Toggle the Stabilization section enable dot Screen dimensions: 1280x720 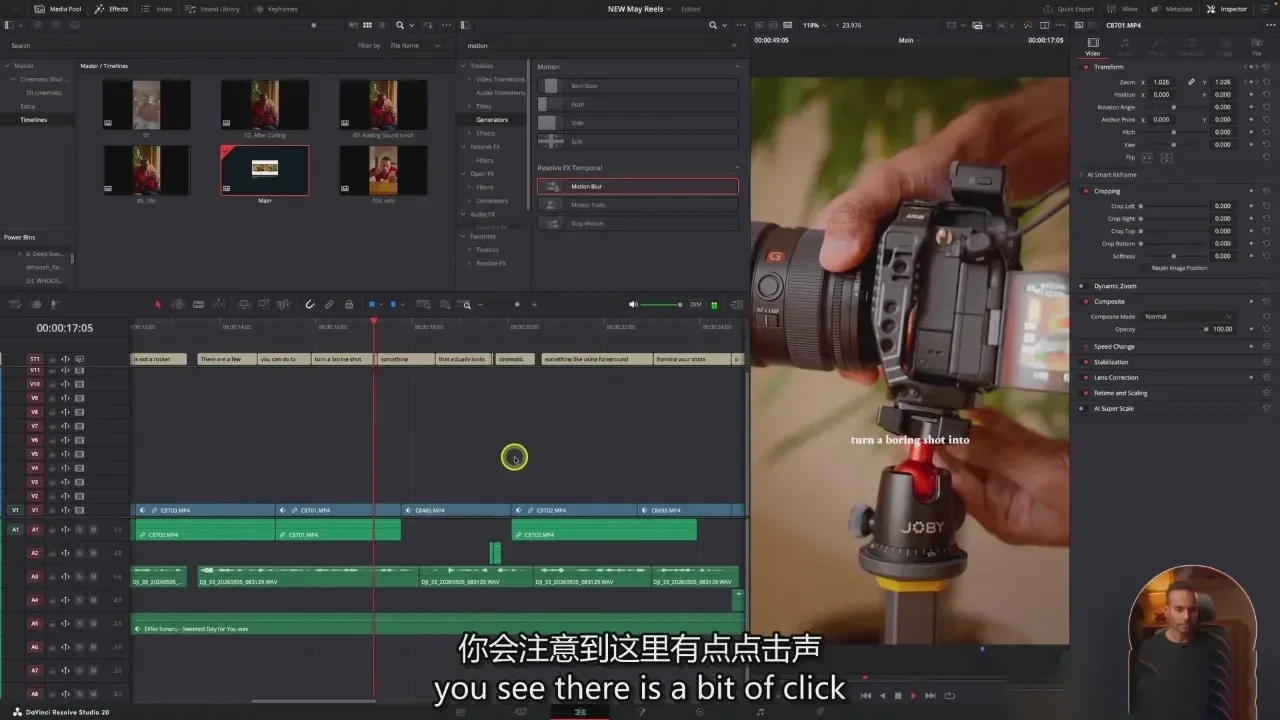pos(1086,362)
